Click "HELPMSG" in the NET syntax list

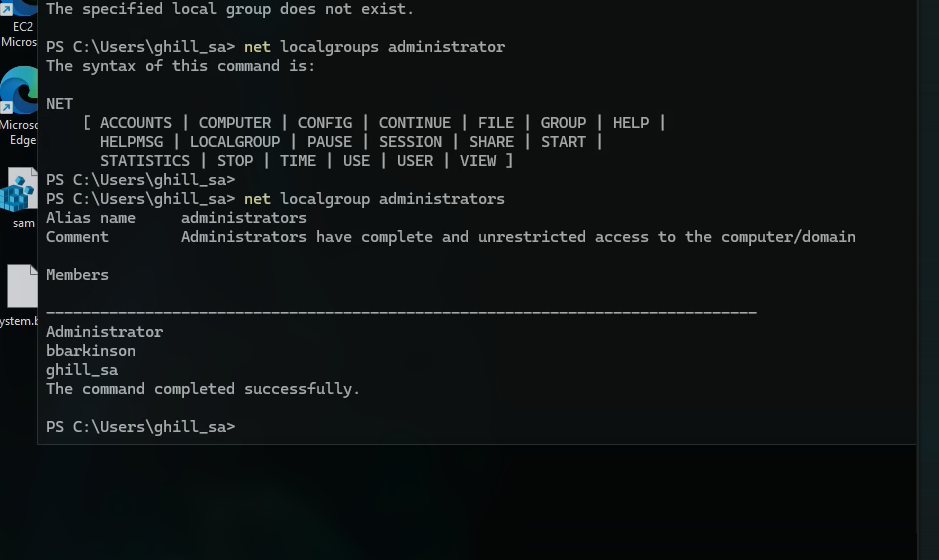point(131,142)
